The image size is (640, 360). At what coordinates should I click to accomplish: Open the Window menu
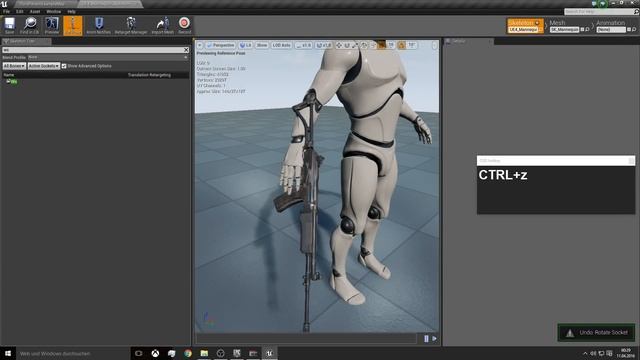click(x=53, y=11)
